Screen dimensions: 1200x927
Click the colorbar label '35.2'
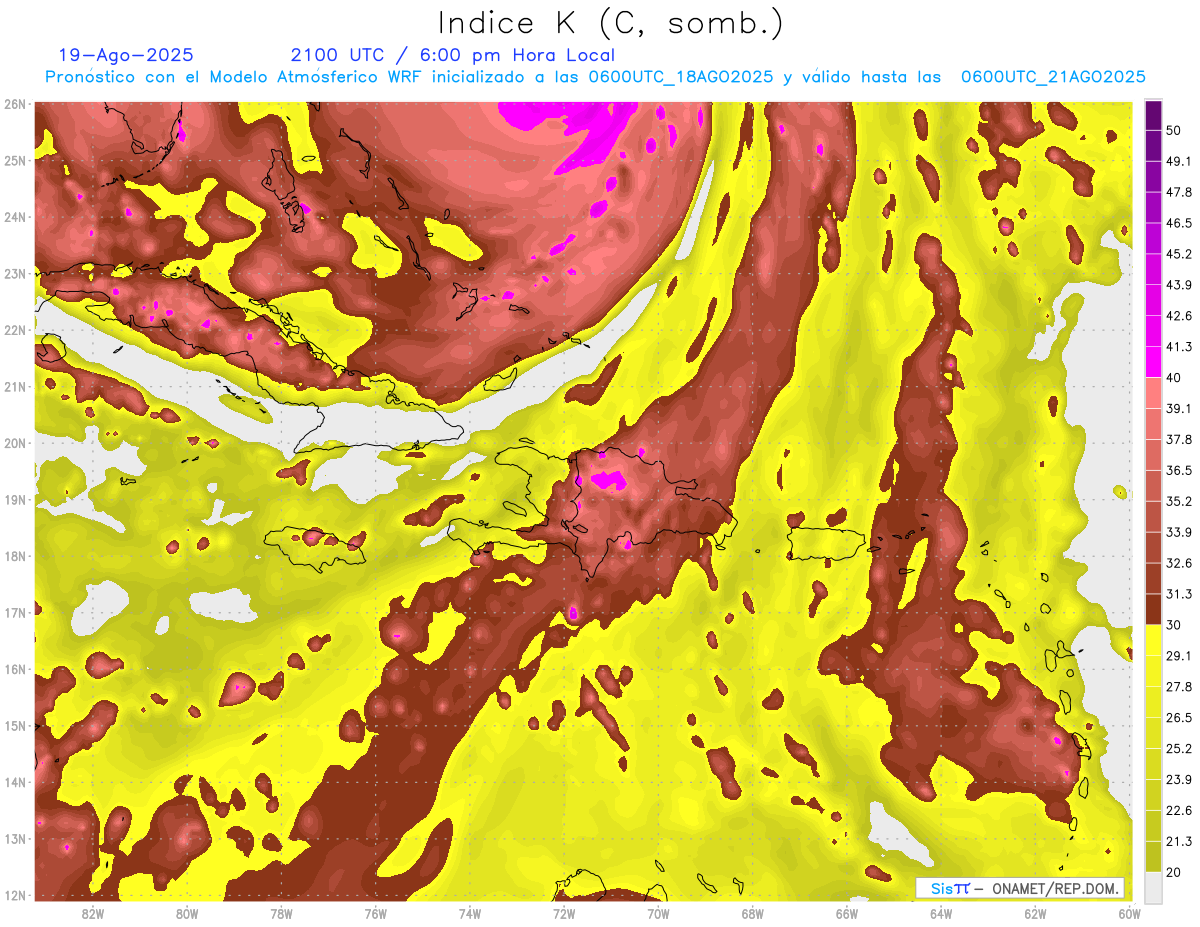tap(1178, 501)
